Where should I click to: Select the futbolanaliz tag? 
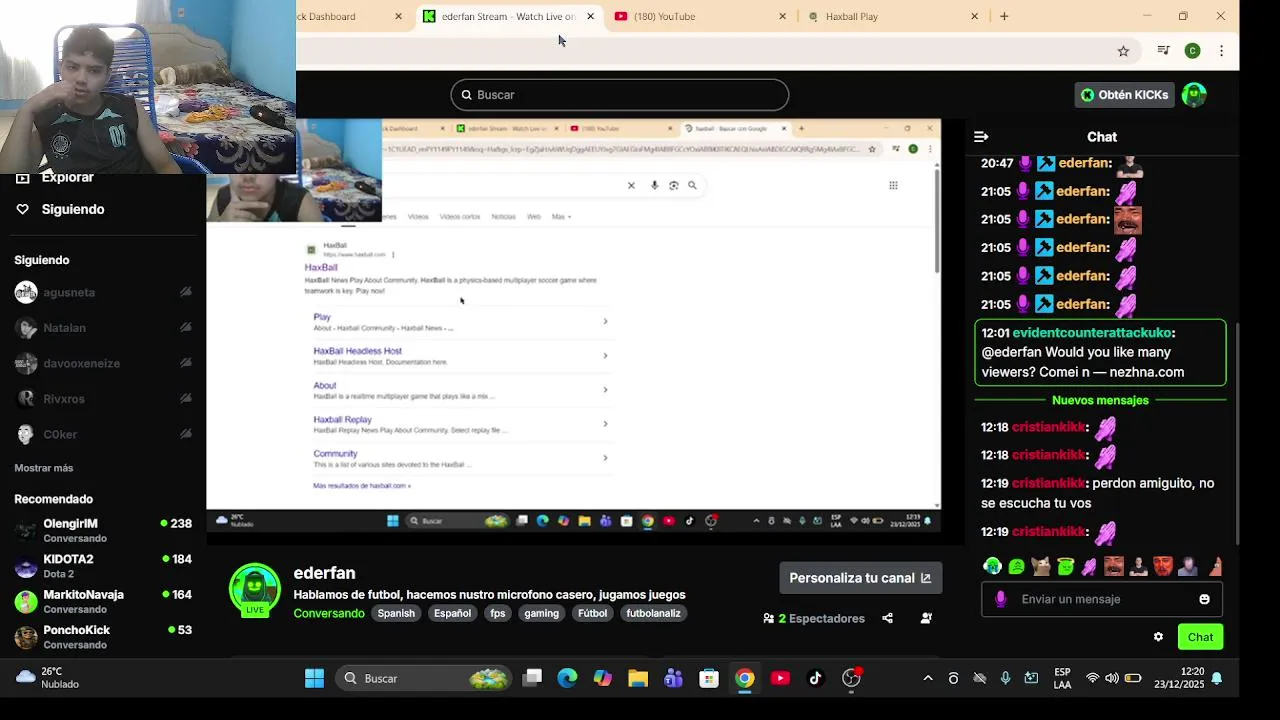[x=653, y=614]
